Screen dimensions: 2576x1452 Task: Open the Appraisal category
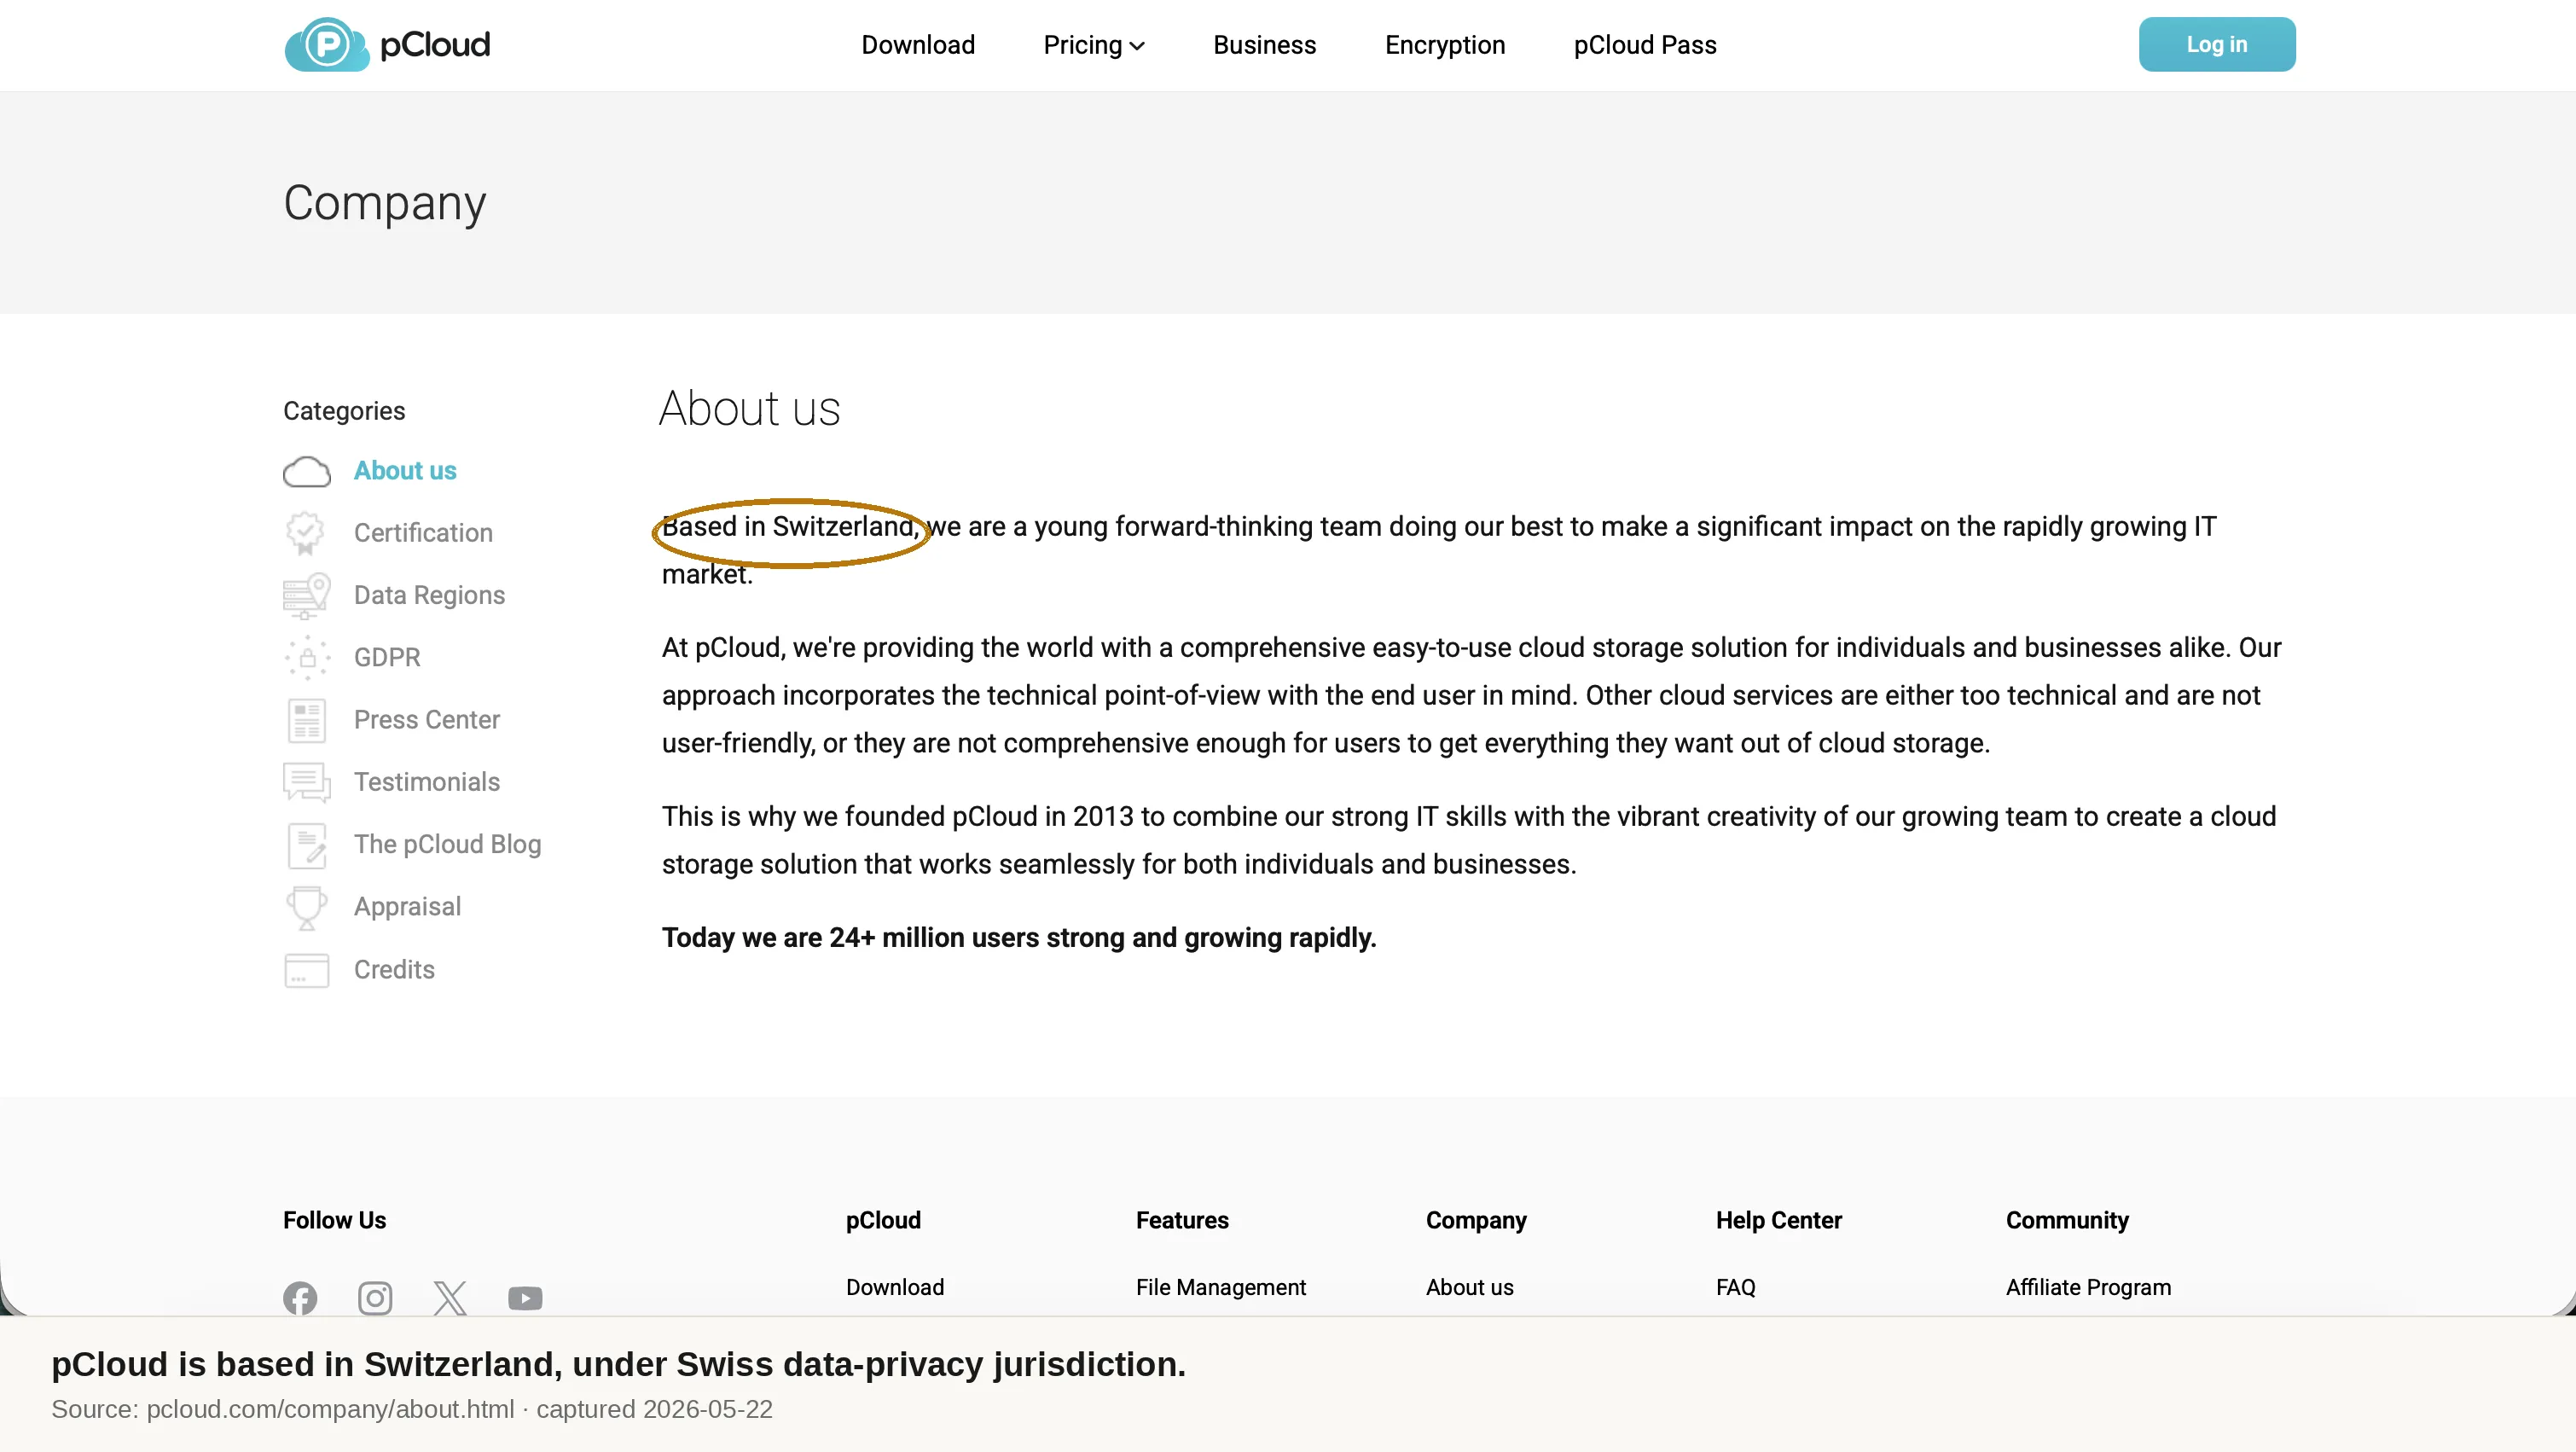pyautogui.click(x=407, y=907)
